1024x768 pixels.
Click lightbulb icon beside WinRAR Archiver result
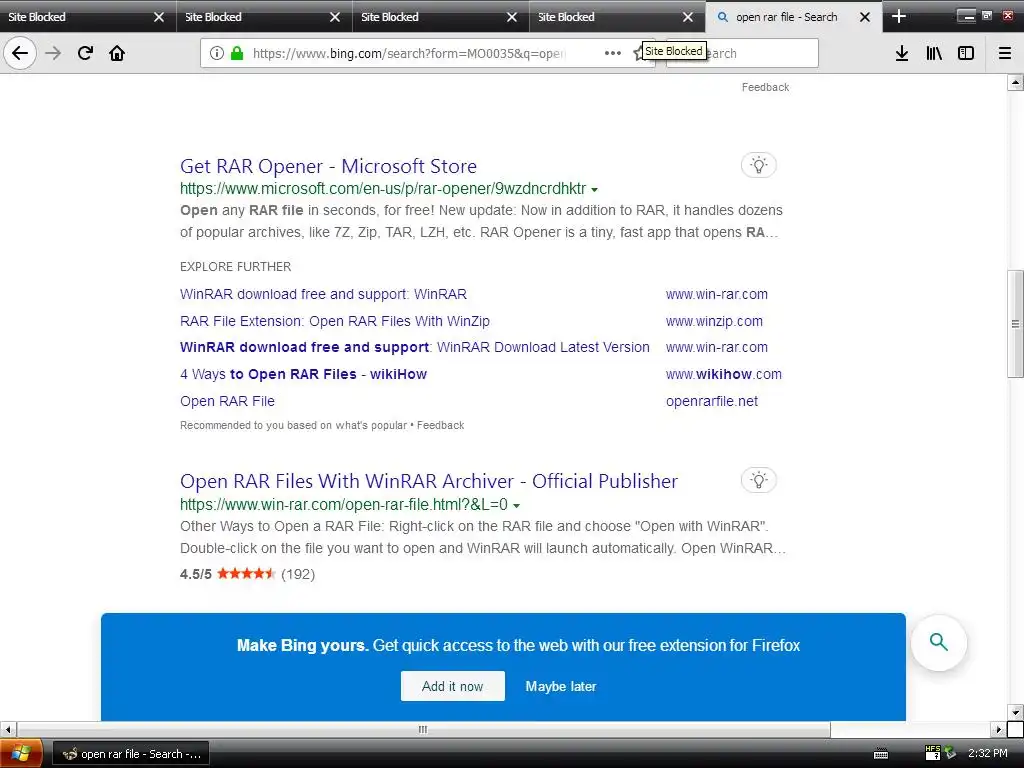[758, 480]
